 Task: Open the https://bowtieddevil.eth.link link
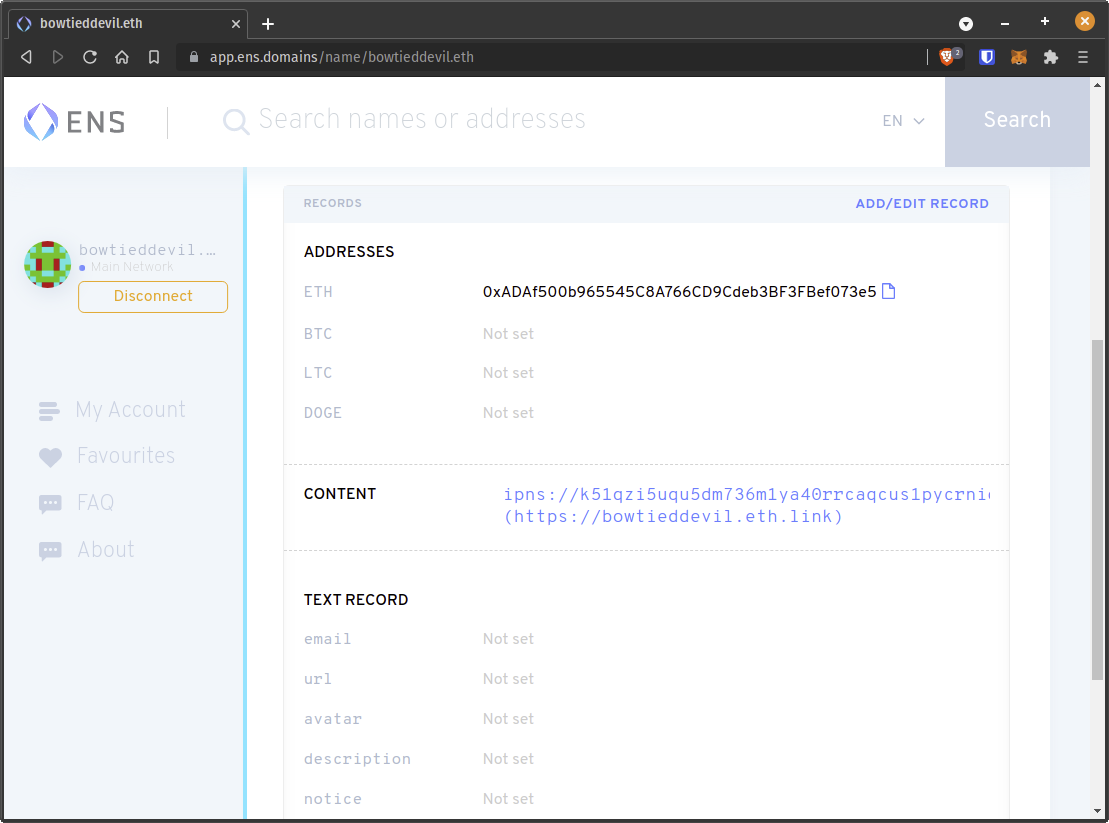[673, 517]
